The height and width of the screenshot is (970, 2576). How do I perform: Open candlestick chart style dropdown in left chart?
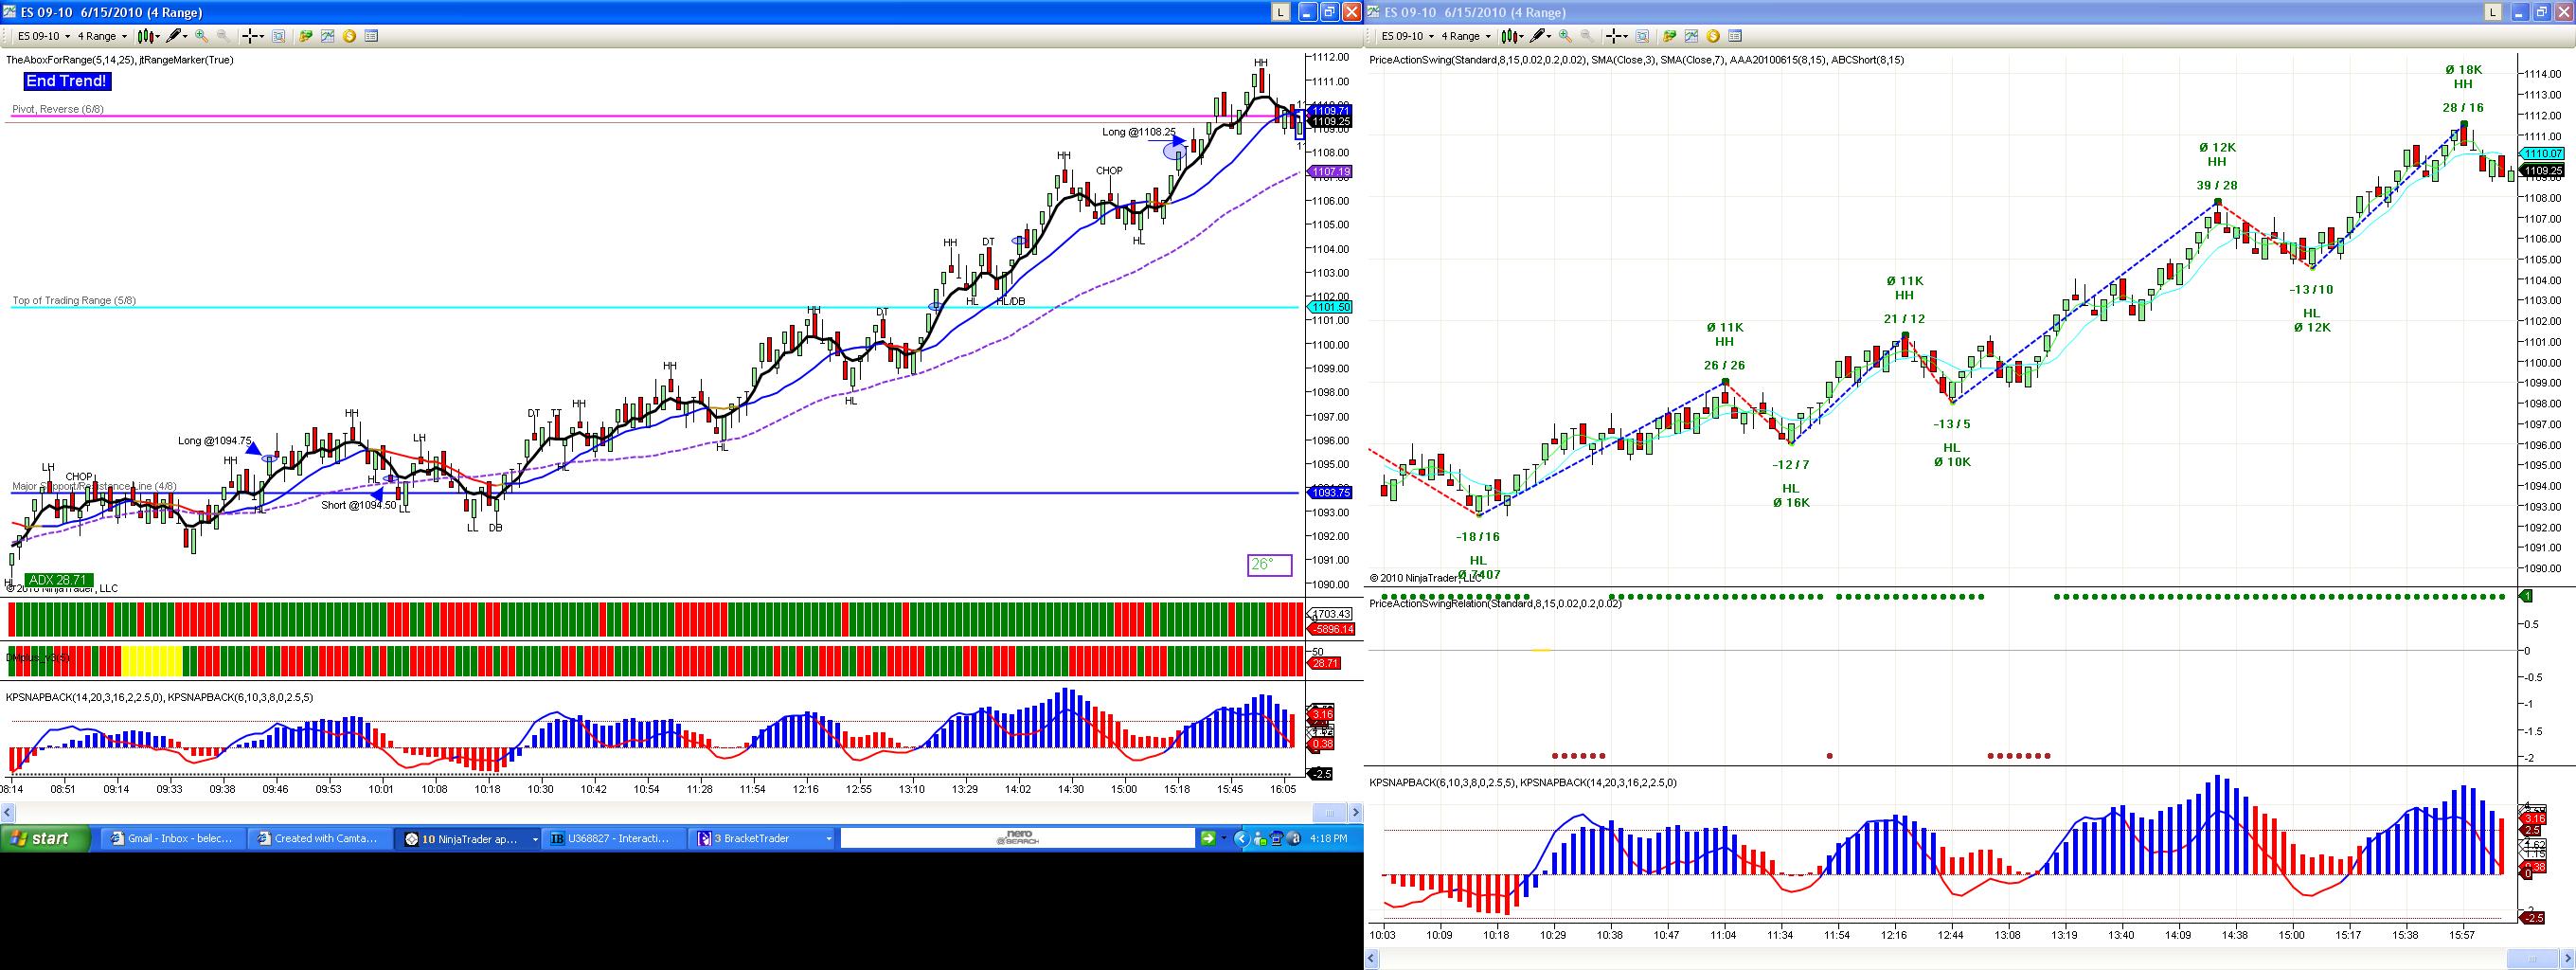(x=149, y=36)
